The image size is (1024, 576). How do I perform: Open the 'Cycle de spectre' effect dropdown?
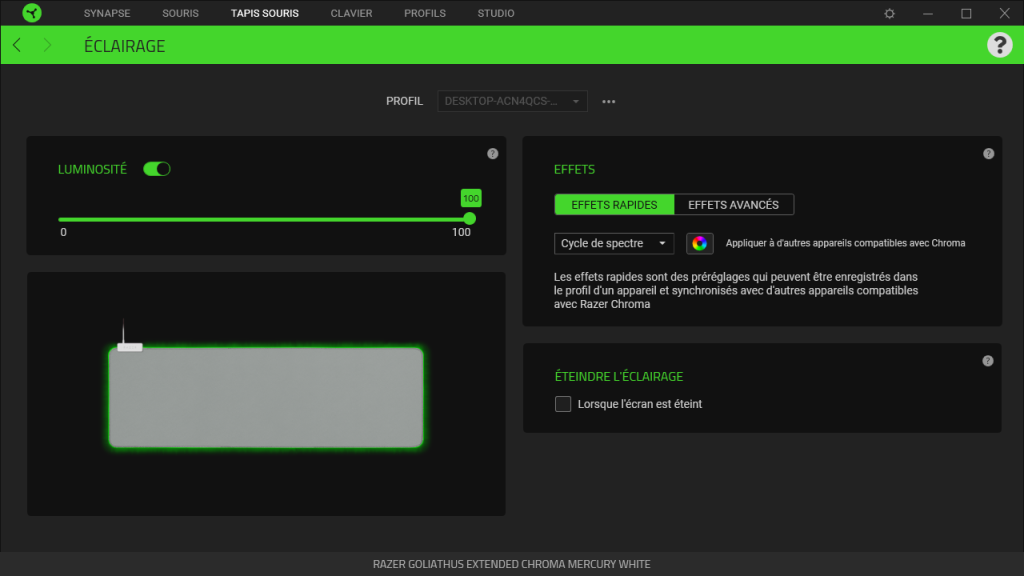click(613, 243)
